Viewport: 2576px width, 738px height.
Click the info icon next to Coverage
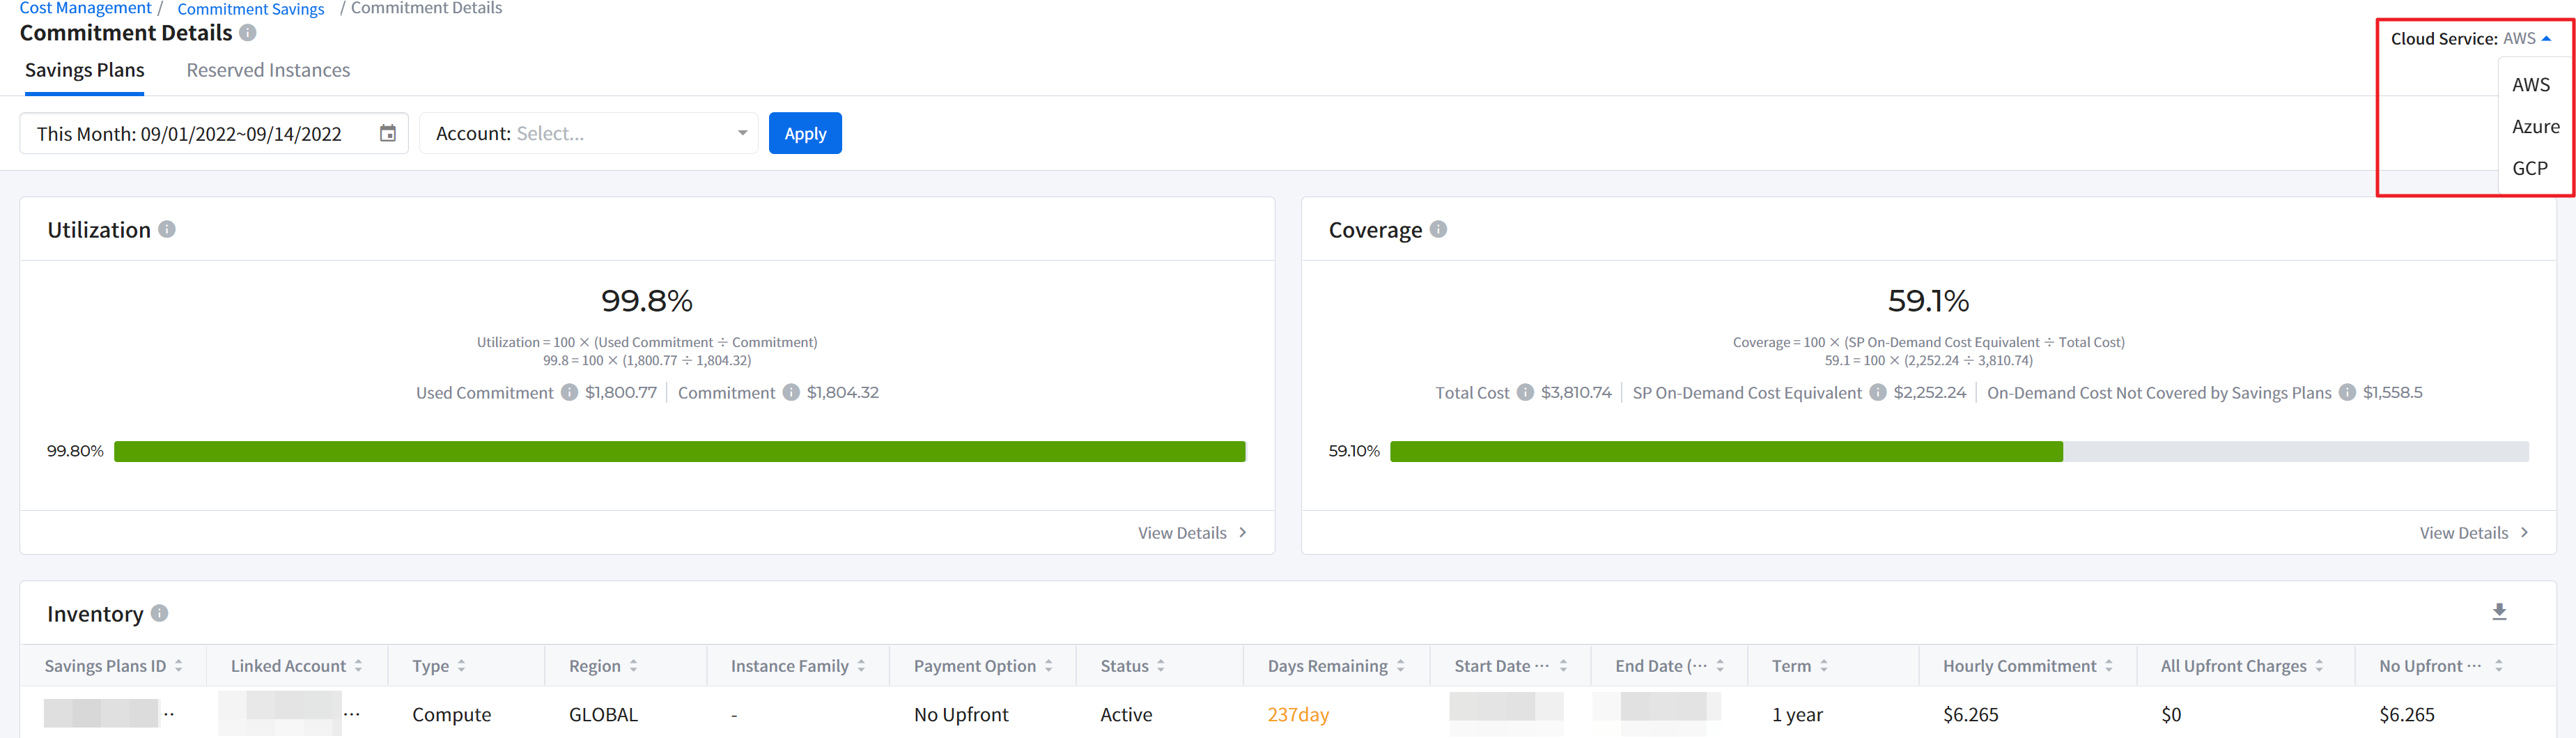[1438, 229]
